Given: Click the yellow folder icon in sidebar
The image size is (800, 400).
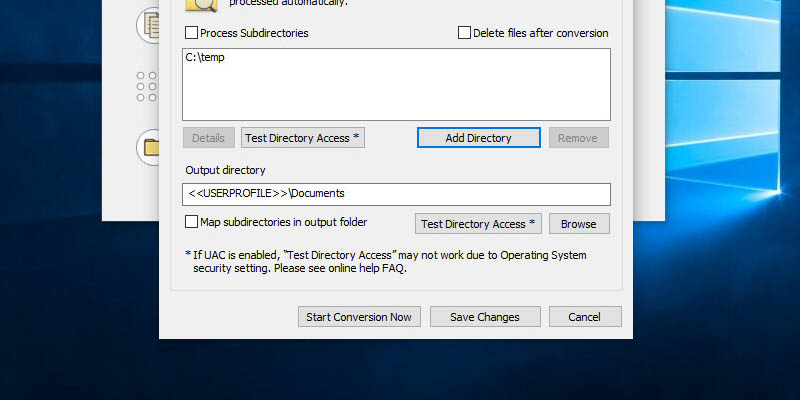Looking at the screenshot, I should 151,147.
